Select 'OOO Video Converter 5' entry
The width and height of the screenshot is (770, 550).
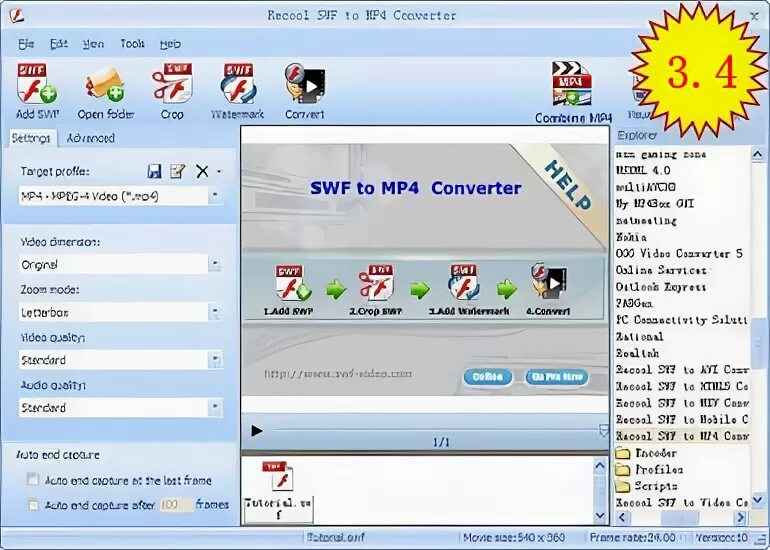pos(679,254)
